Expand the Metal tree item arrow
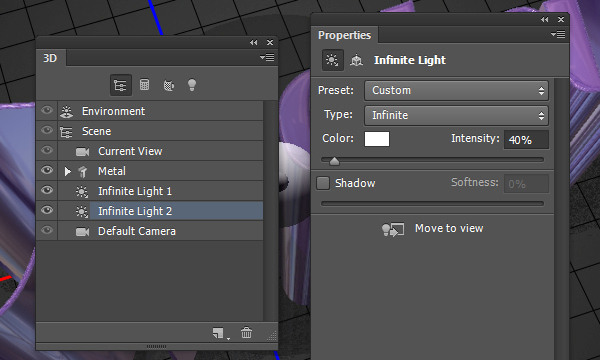Image resolution: width=600 pixels, height=360 pixels. point(68,171)
